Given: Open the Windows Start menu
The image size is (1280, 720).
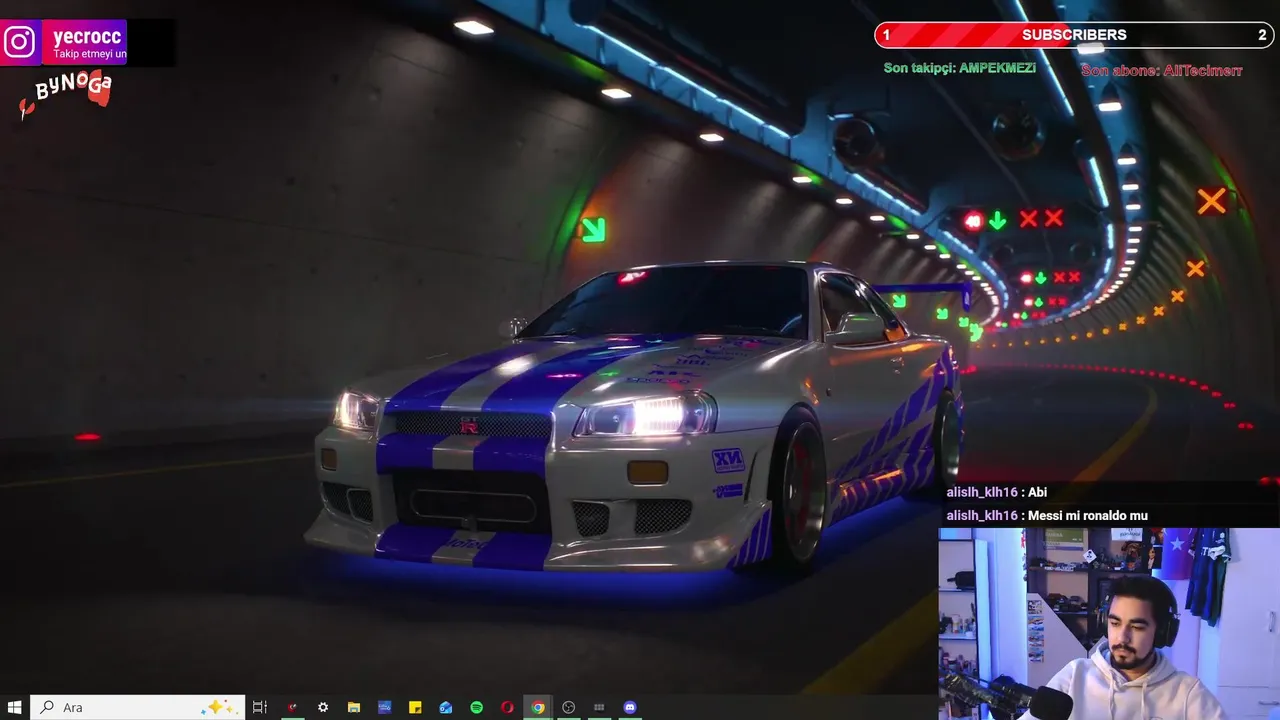Looking at the screenshot, I should [15, 707].
